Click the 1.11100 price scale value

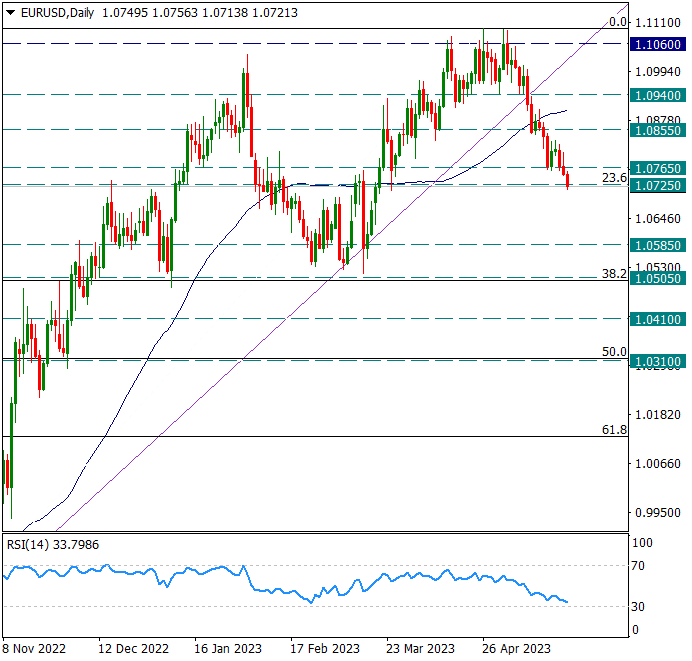point(658,23)
